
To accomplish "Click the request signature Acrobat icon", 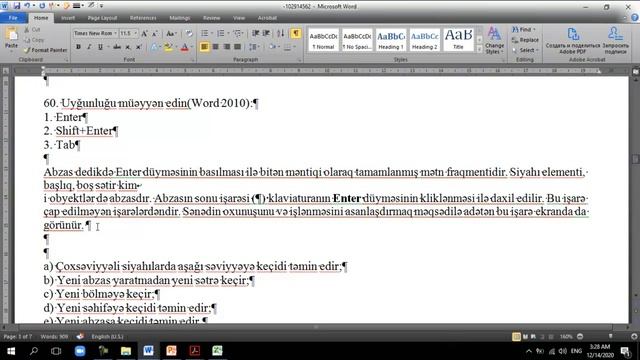I will [x=615, y=40].
